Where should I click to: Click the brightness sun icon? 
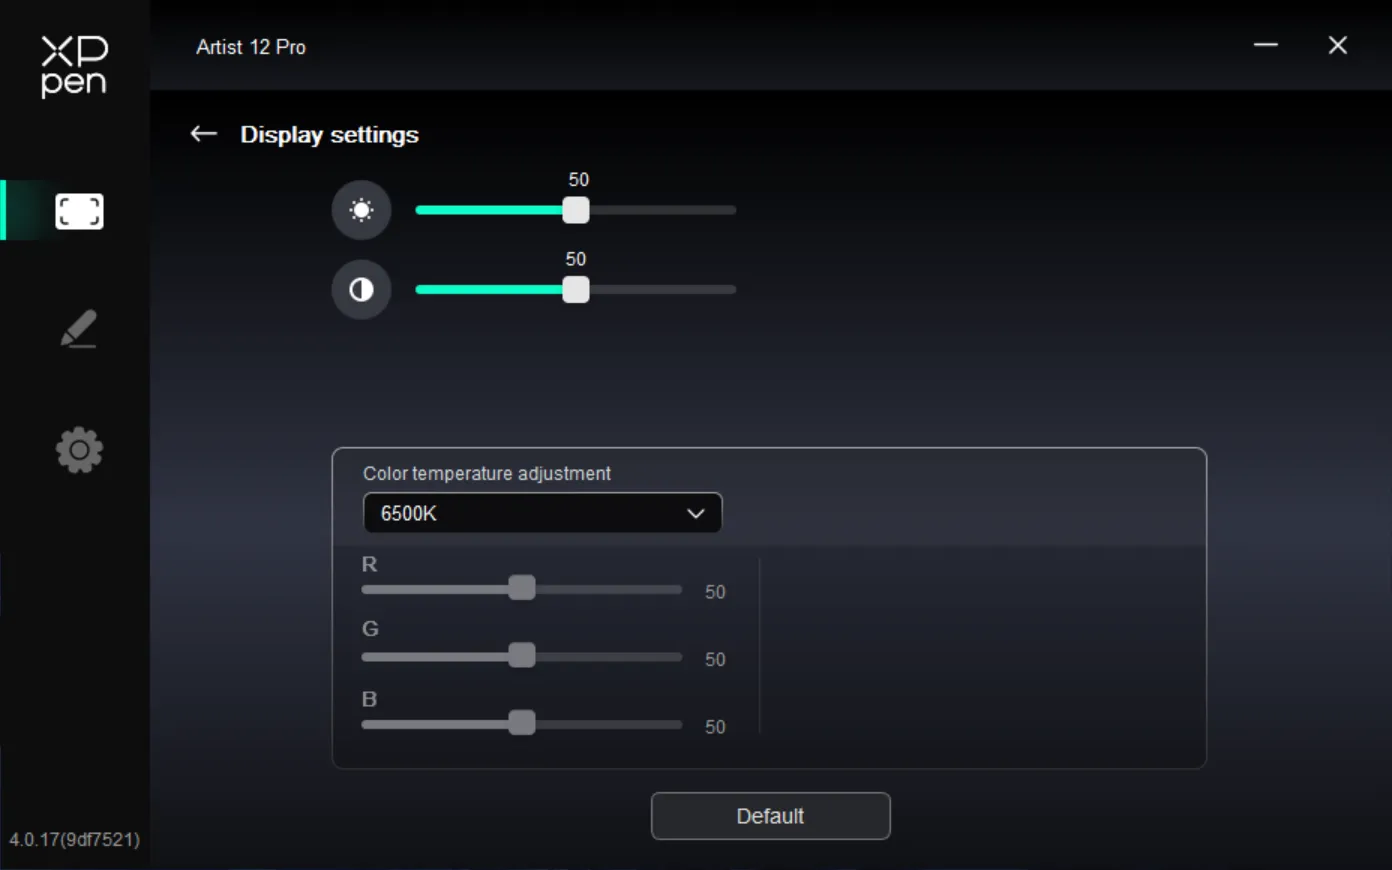tap(361, 210)
